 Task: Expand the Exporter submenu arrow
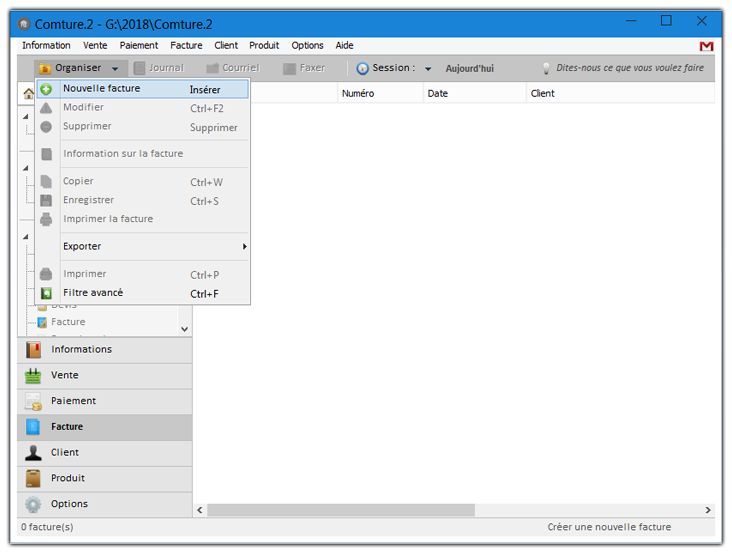pyautogui.click(x=244, y=246)
